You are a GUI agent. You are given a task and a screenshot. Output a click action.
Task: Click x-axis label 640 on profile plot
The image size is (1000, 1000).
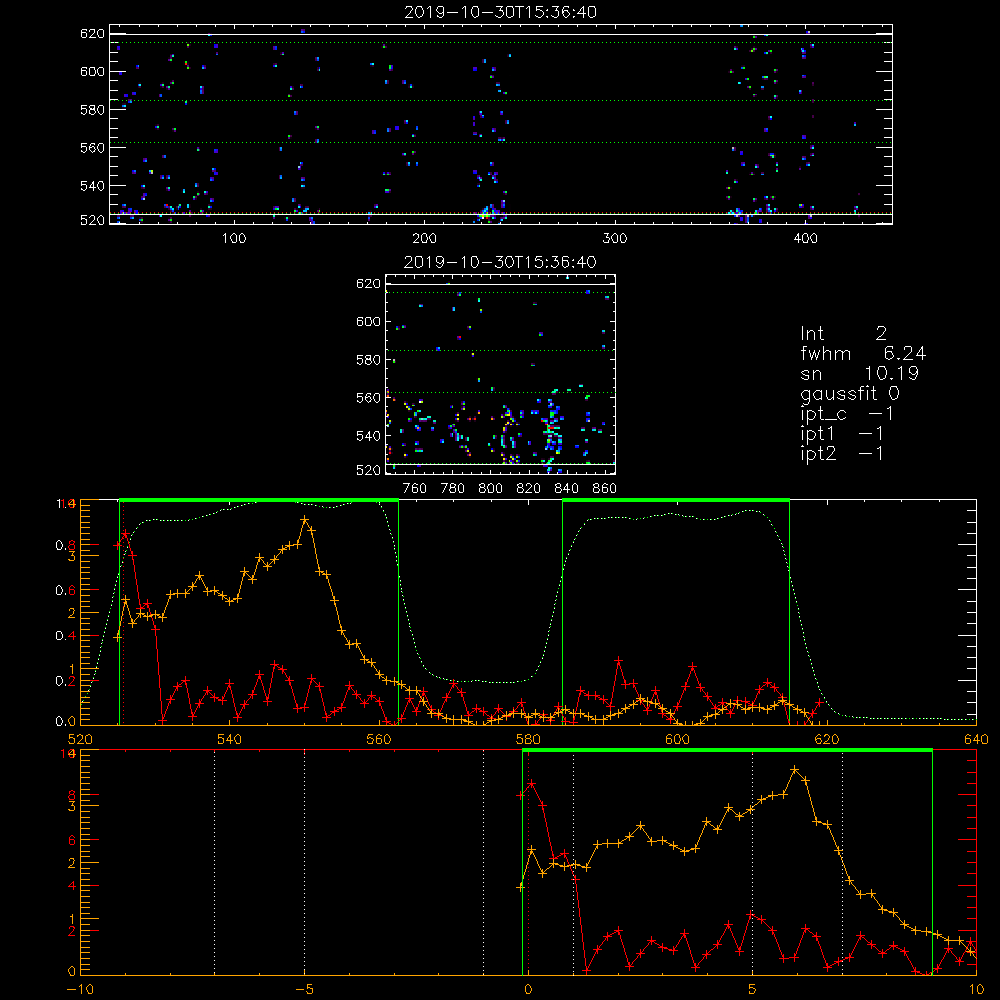pyautogui.click(x=976, y=739)
